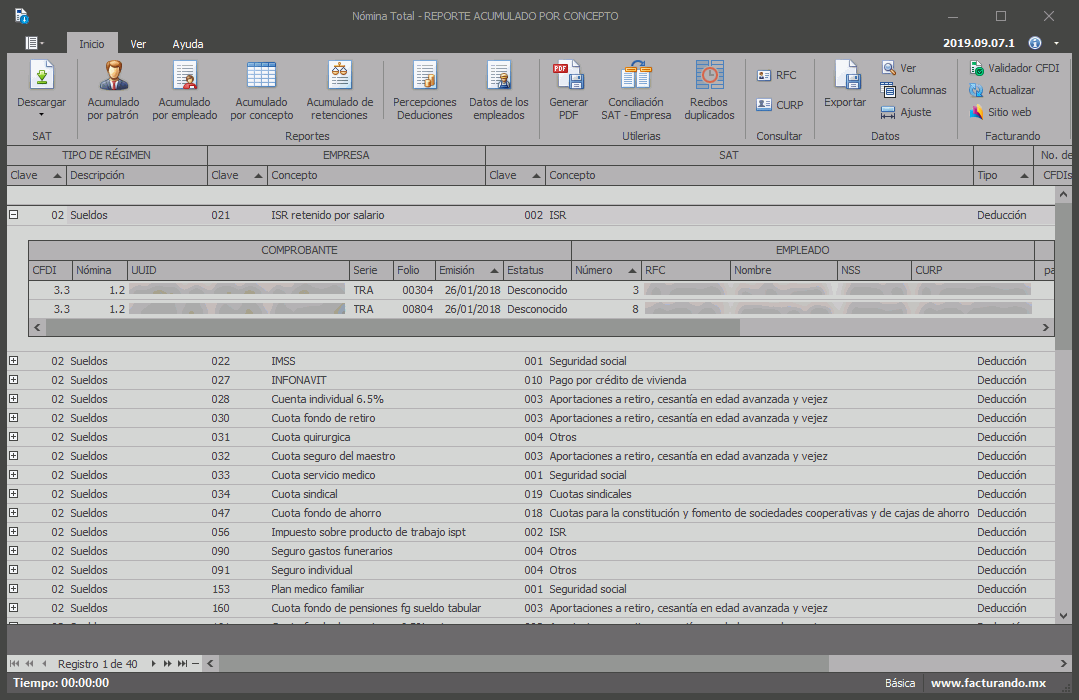Open Acumulado por empleado report

pyautogui.click(x=185, y=76)
